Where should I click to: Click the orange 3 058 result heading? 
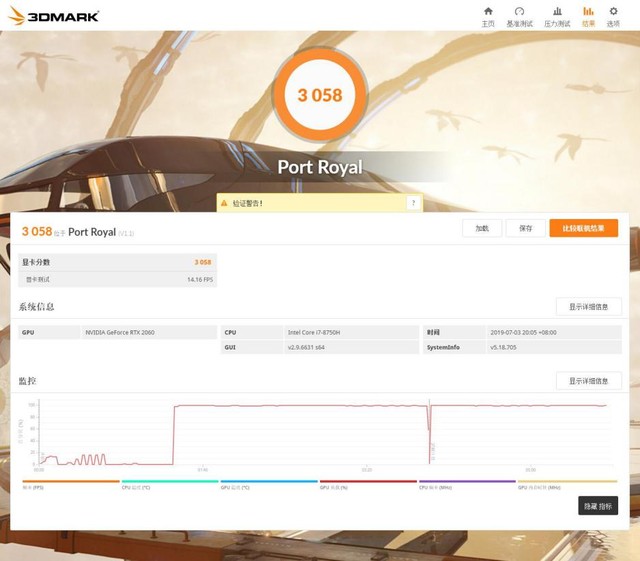point(37,232)
